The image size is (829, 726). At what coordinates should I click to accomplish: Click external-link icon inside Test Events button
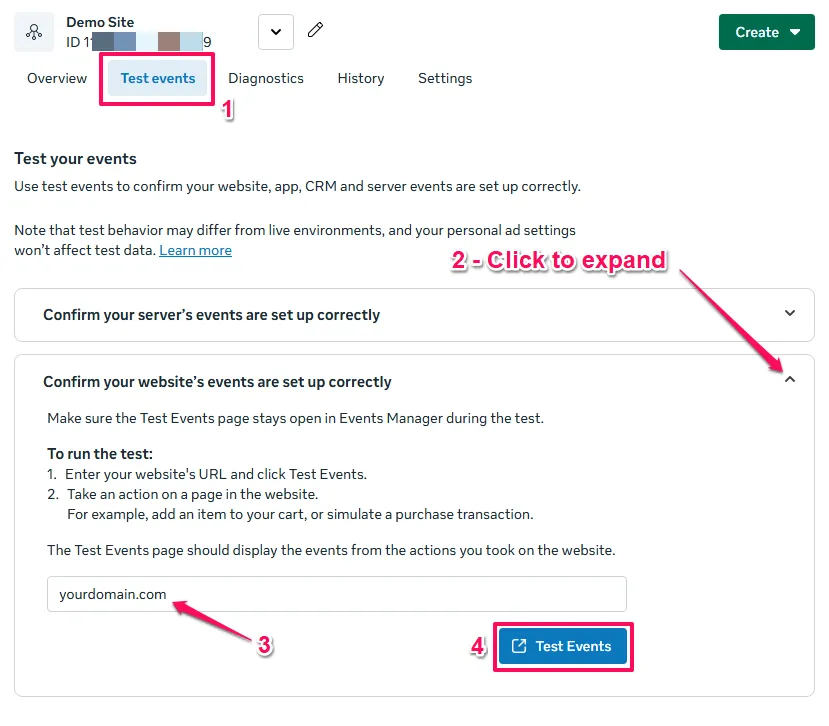[518, 646]
